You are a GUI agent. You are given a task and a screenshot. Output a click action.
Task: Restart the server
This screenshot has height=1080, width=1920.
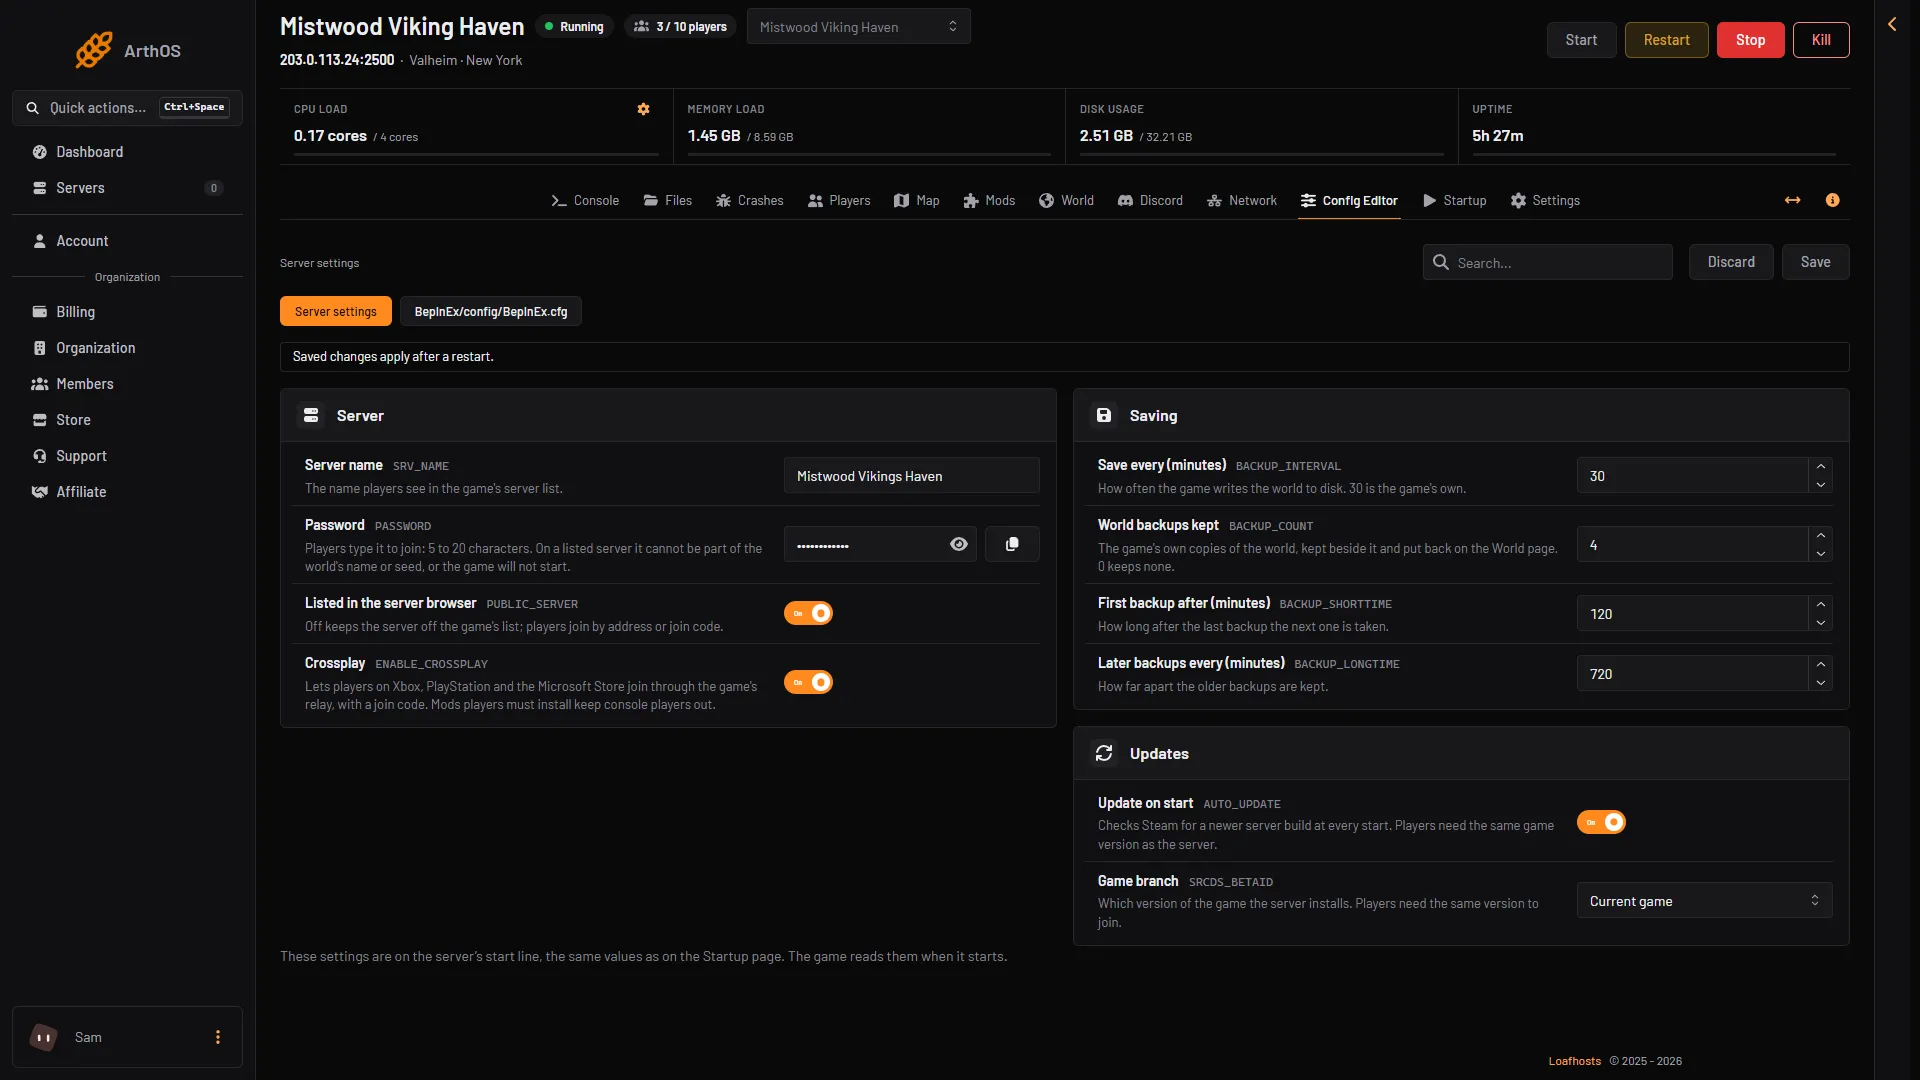coord(1666,40)
